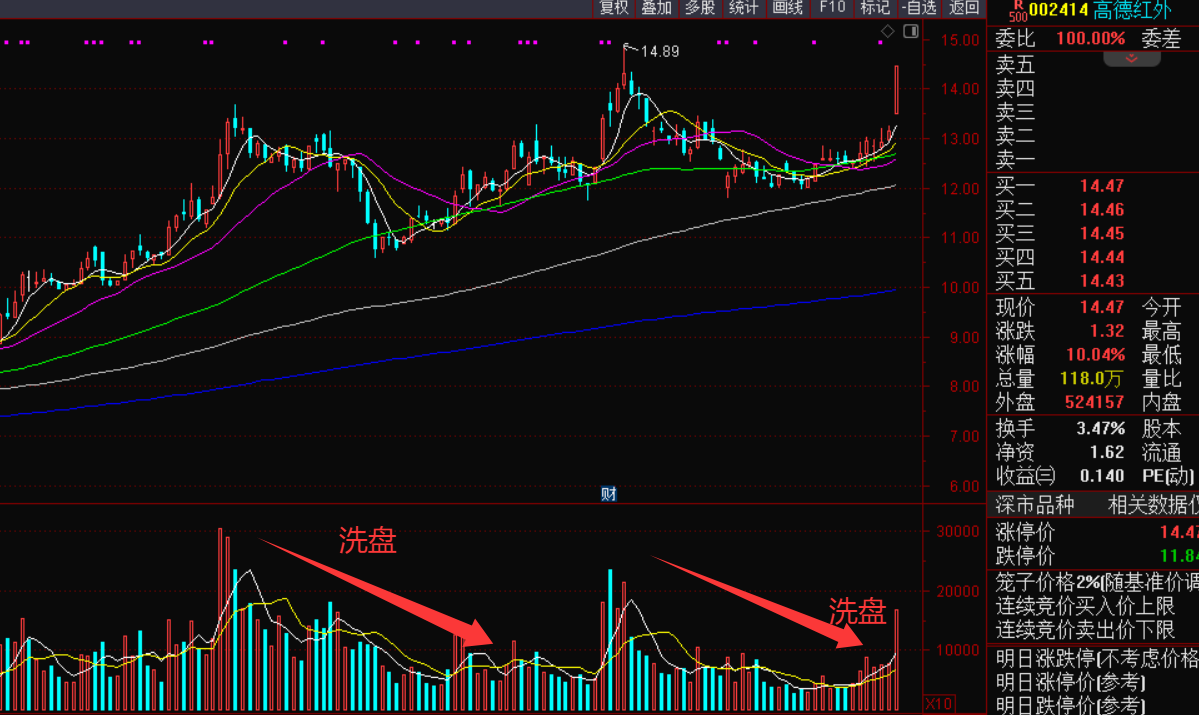This screenshot has width=1199, height=715.
Task: Click the 标记 mark button
Action: coord(875,8)
